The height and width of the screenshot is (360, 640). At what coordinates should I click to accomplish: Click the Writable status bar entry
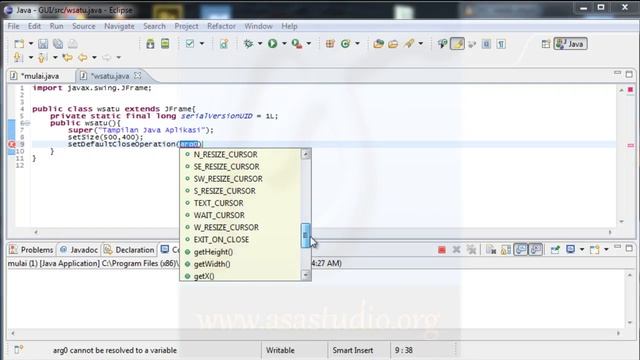click(280, 350)
